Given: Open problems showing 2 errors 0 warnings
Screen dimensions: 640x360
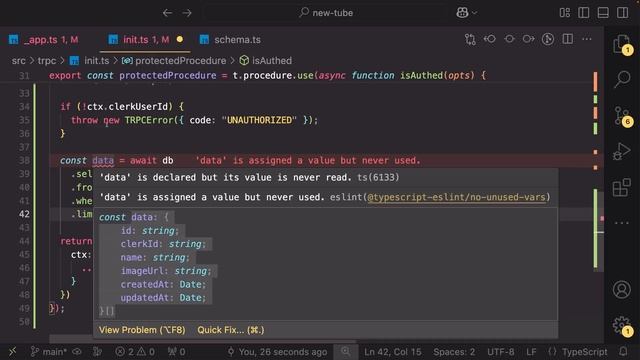Looking at the screenshot, I should 135,351.
